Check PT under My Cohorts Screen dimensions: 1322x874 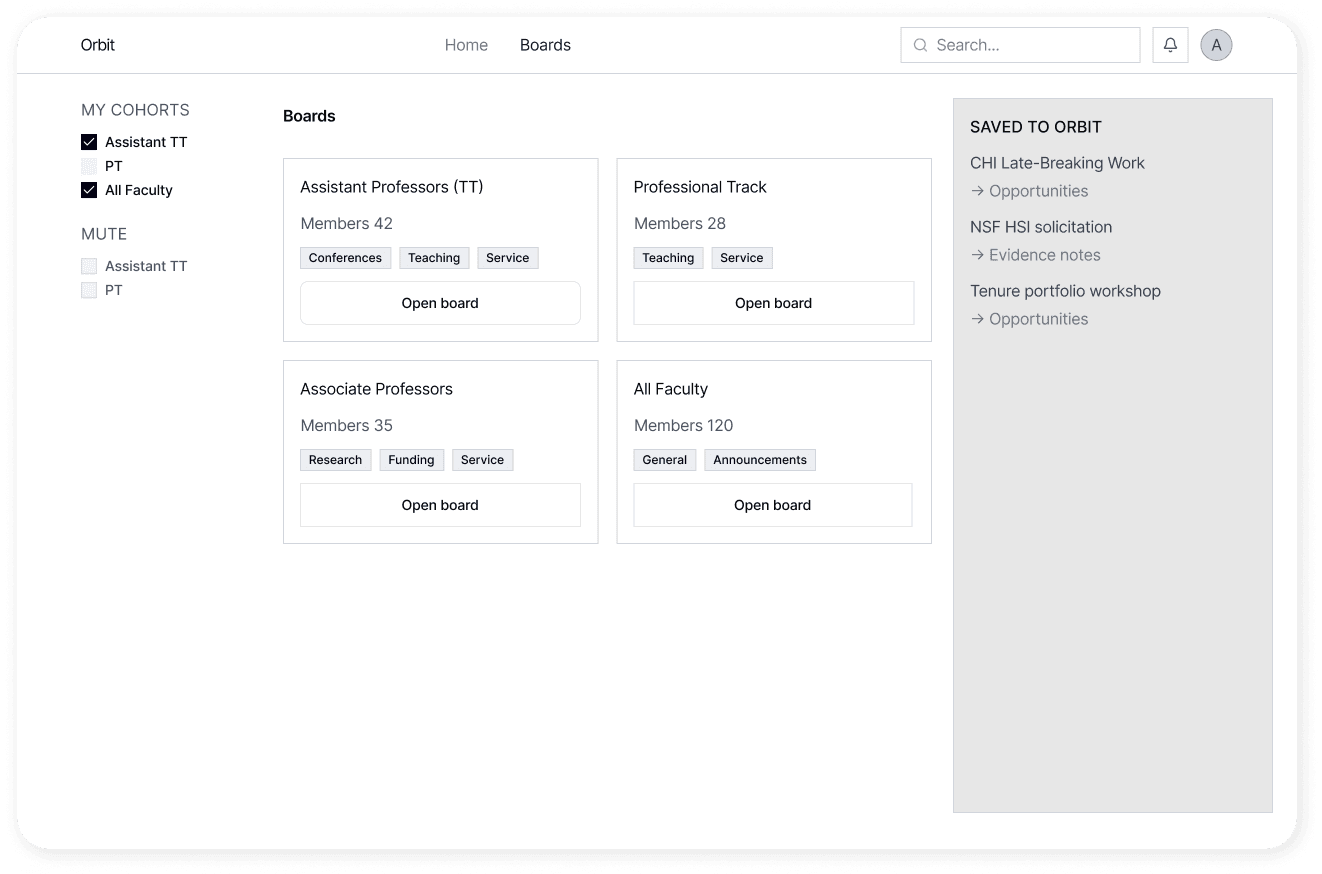coord(89,166)
